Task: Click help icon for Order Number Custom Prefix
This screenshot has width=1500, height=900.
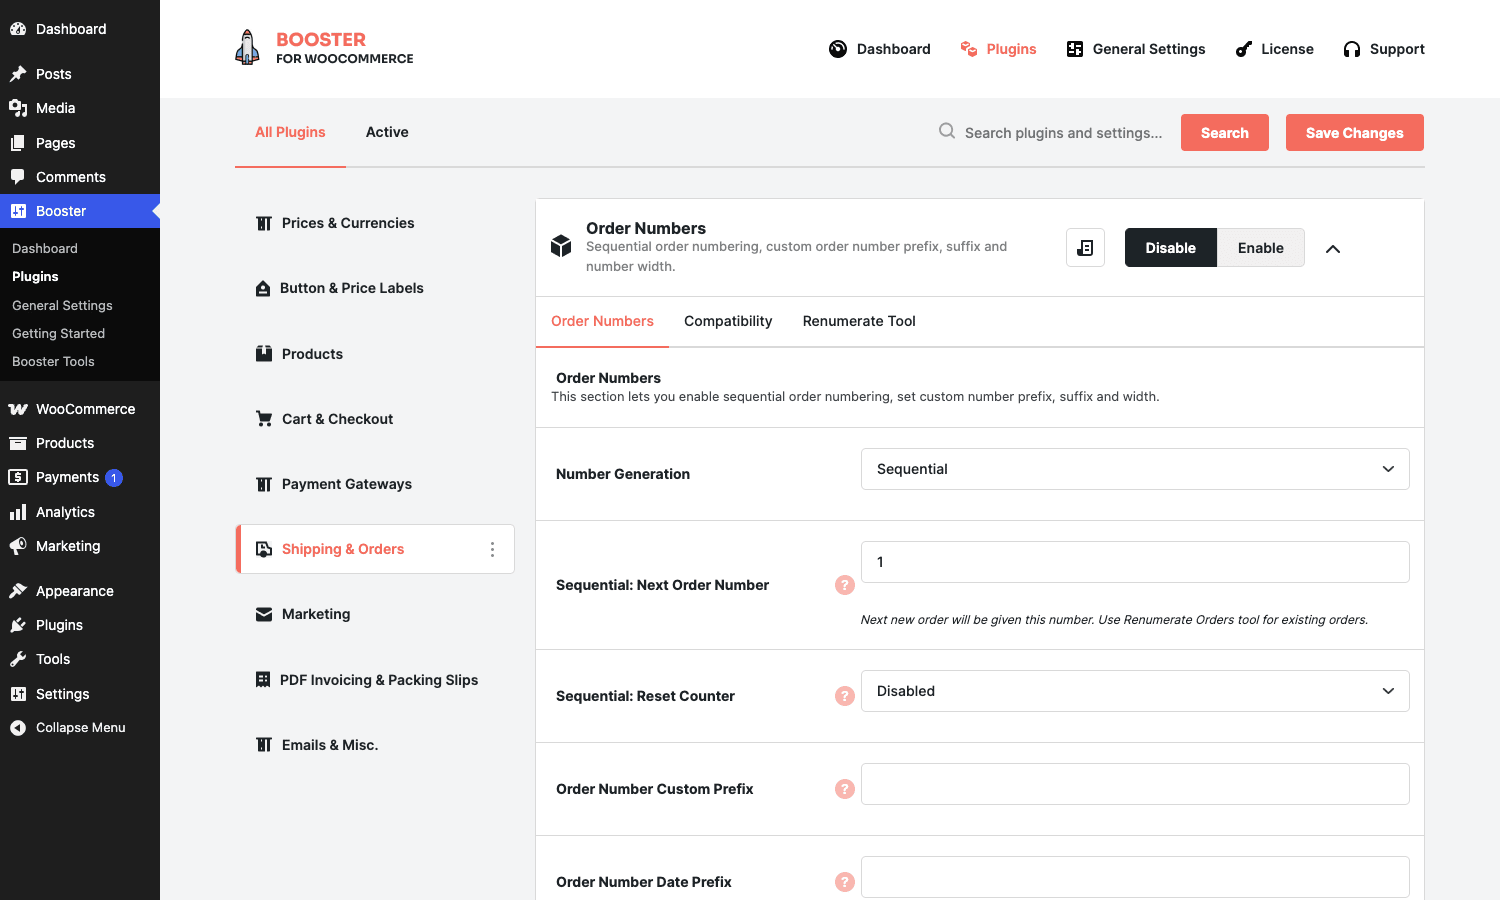Action: pyautogui.click(x=845, y=789)
